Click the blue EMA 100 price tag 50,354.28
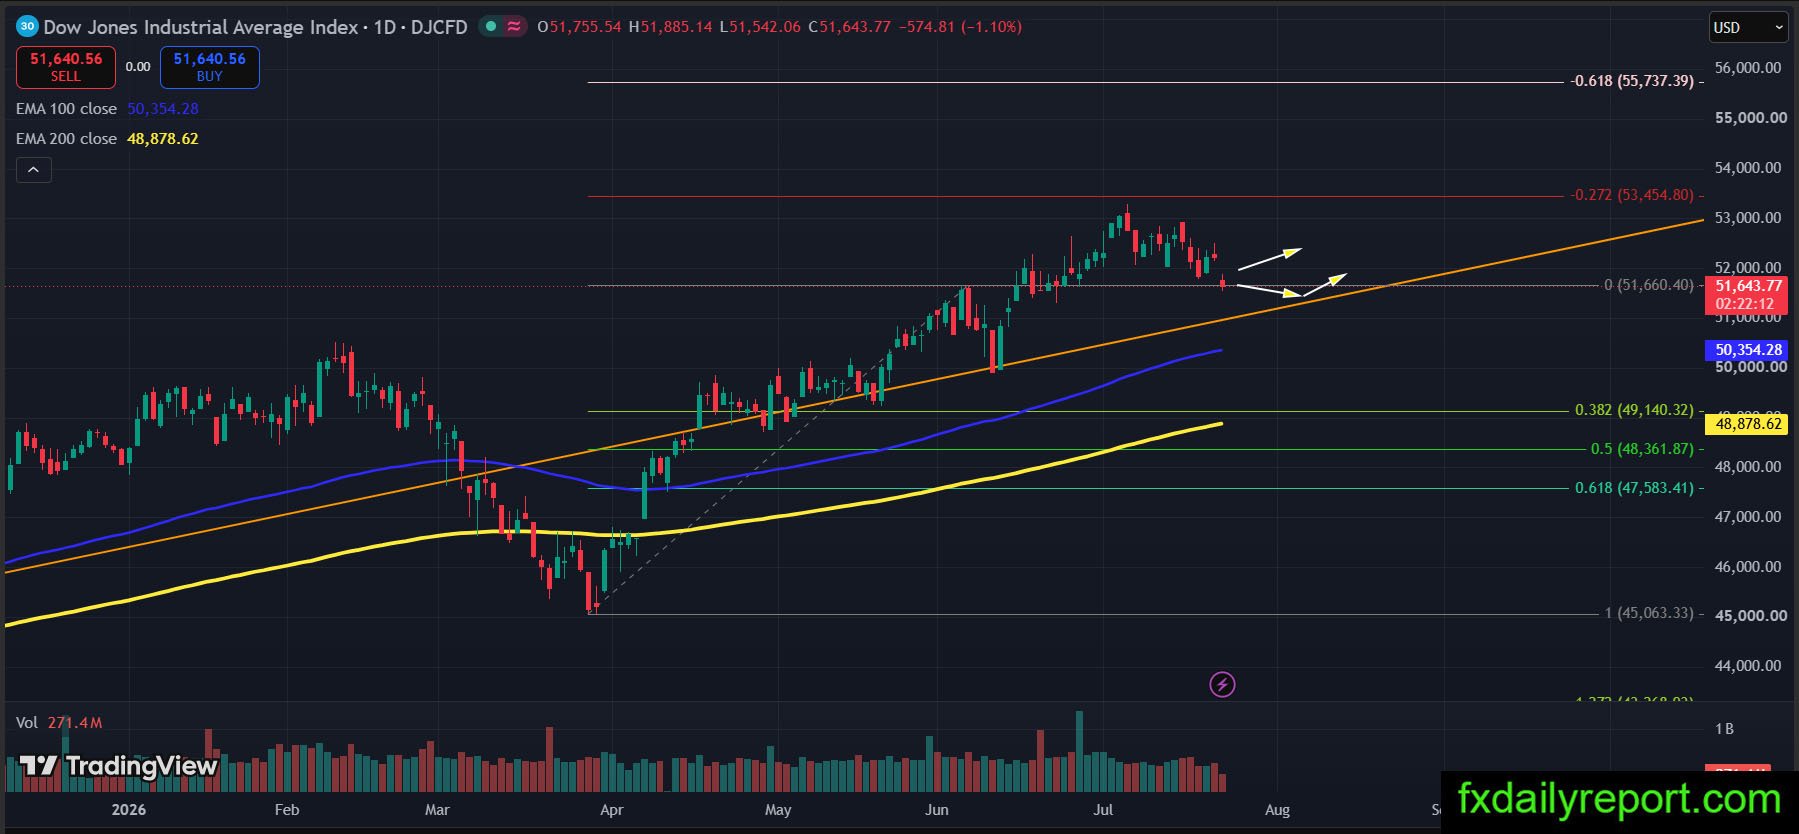Viewport: 1799px width, 834px height. click(x=1746, y=350)
